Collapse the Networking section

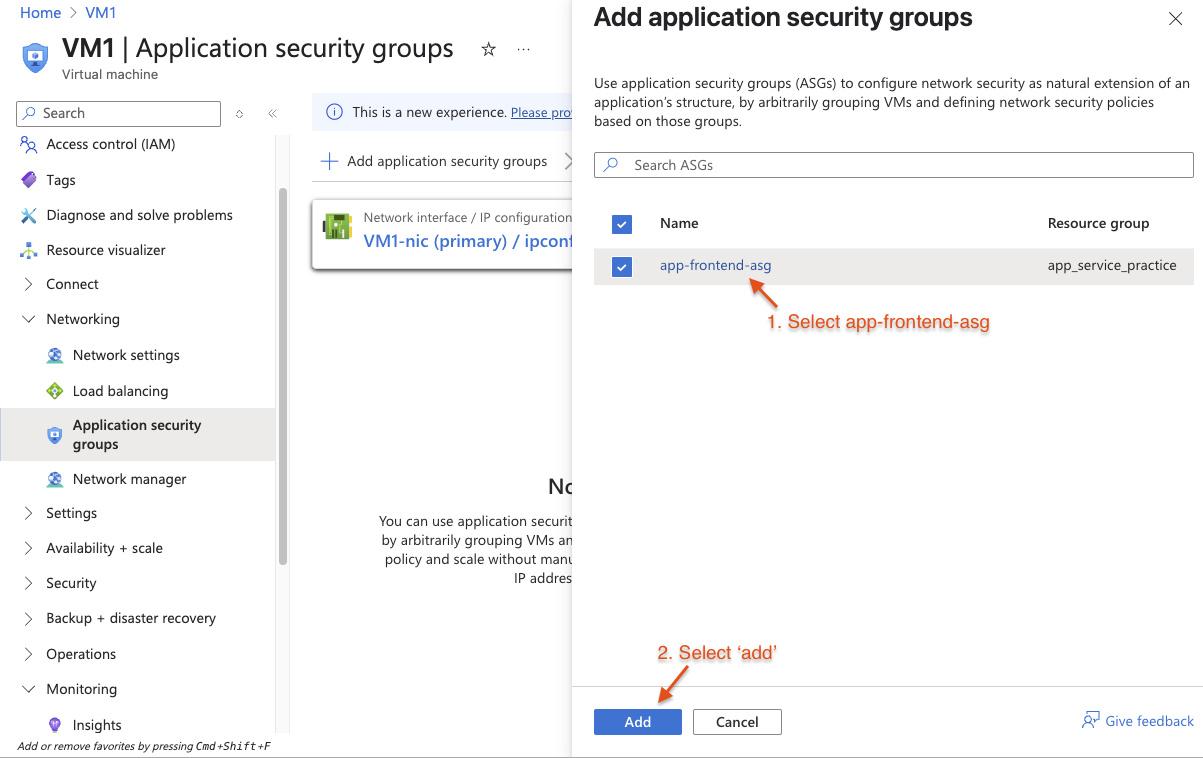coord(28,319)
